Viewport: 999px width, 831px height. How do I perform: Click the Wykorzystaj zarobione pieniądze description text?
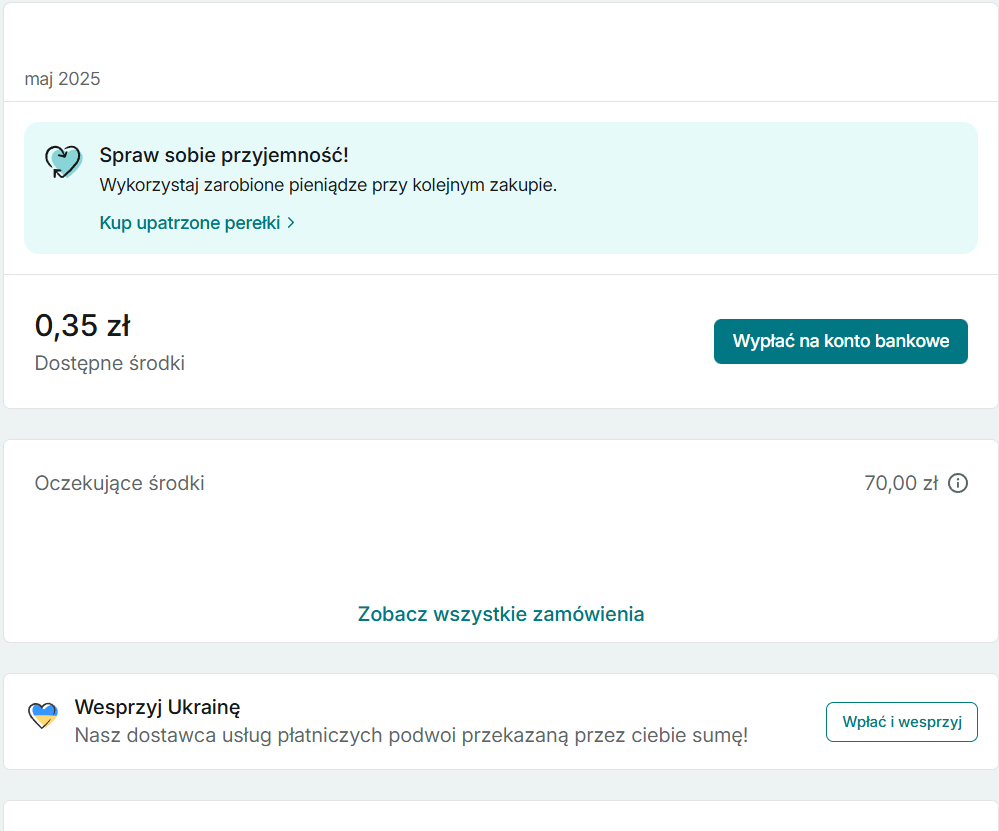click(328, 185)
